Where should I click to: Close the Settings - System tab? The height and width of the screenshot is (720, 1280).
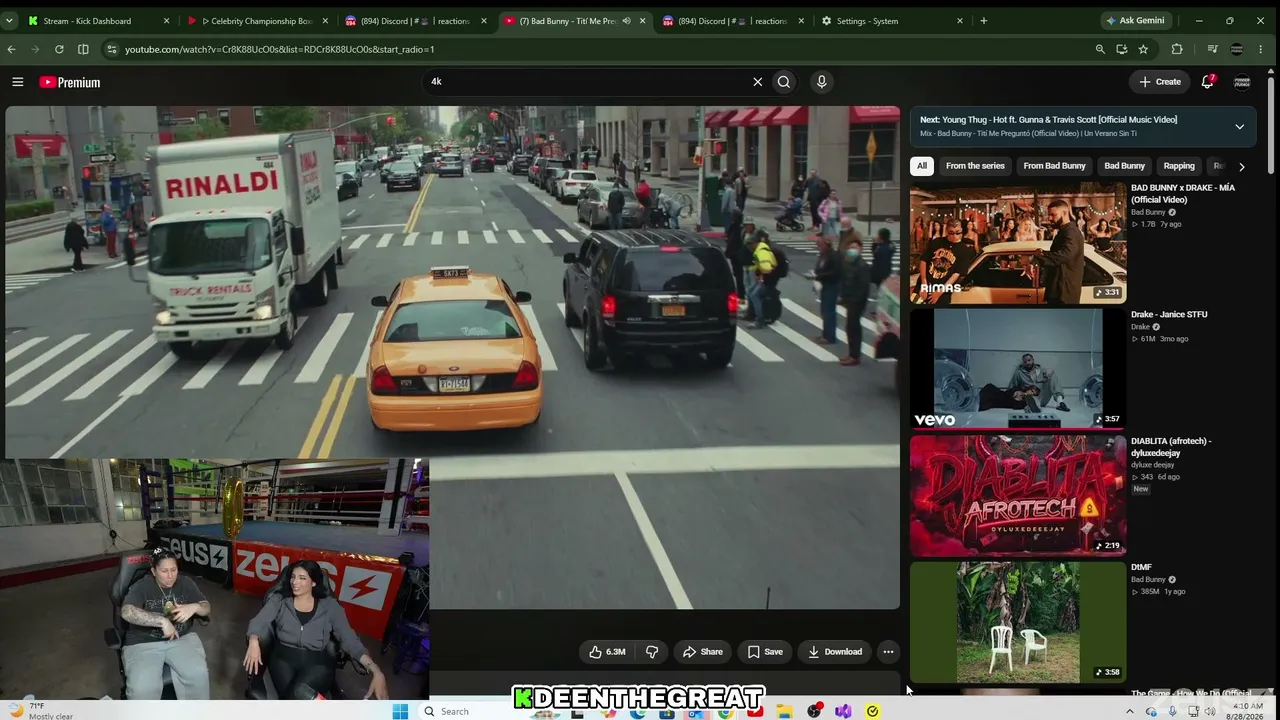960,21
